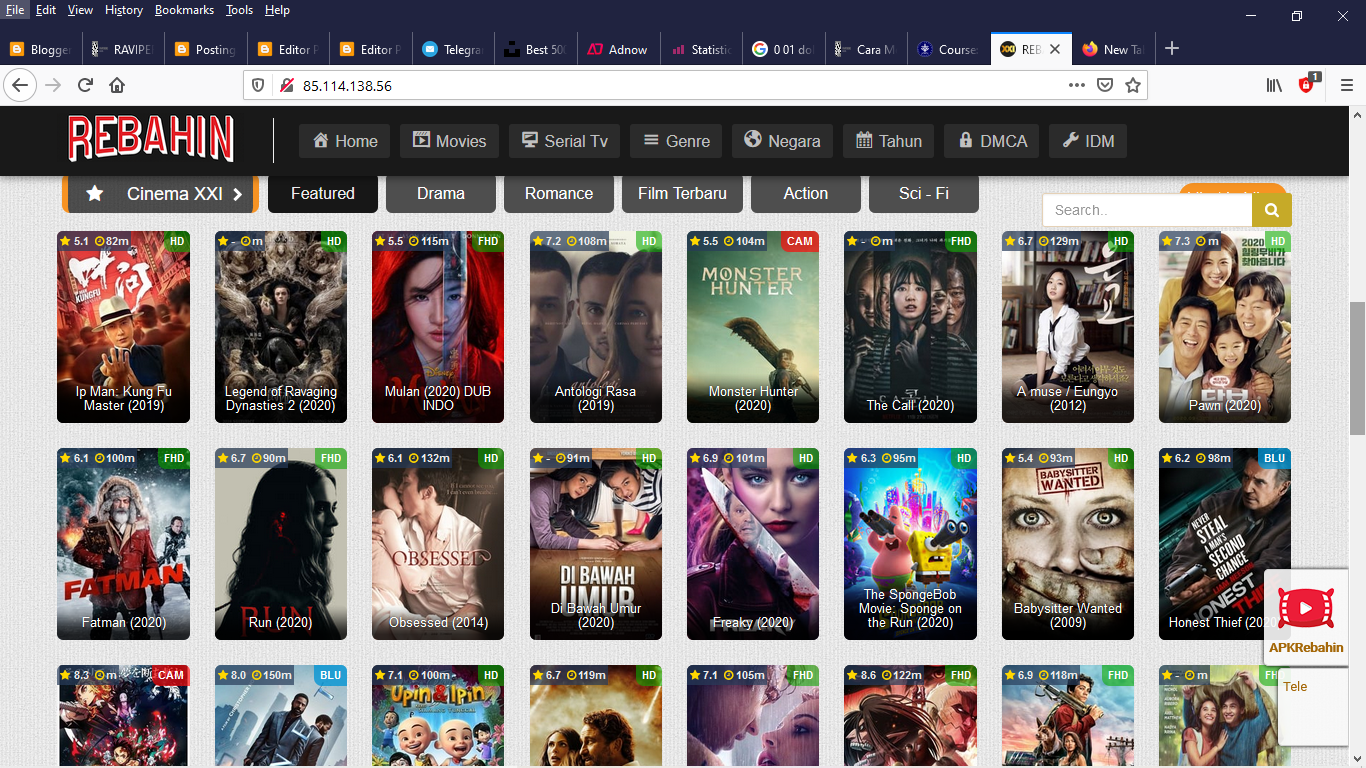Go to the browser home page icon
Image resolution: width=1366 pixels, height=768 pixels.
coord(117,85)
